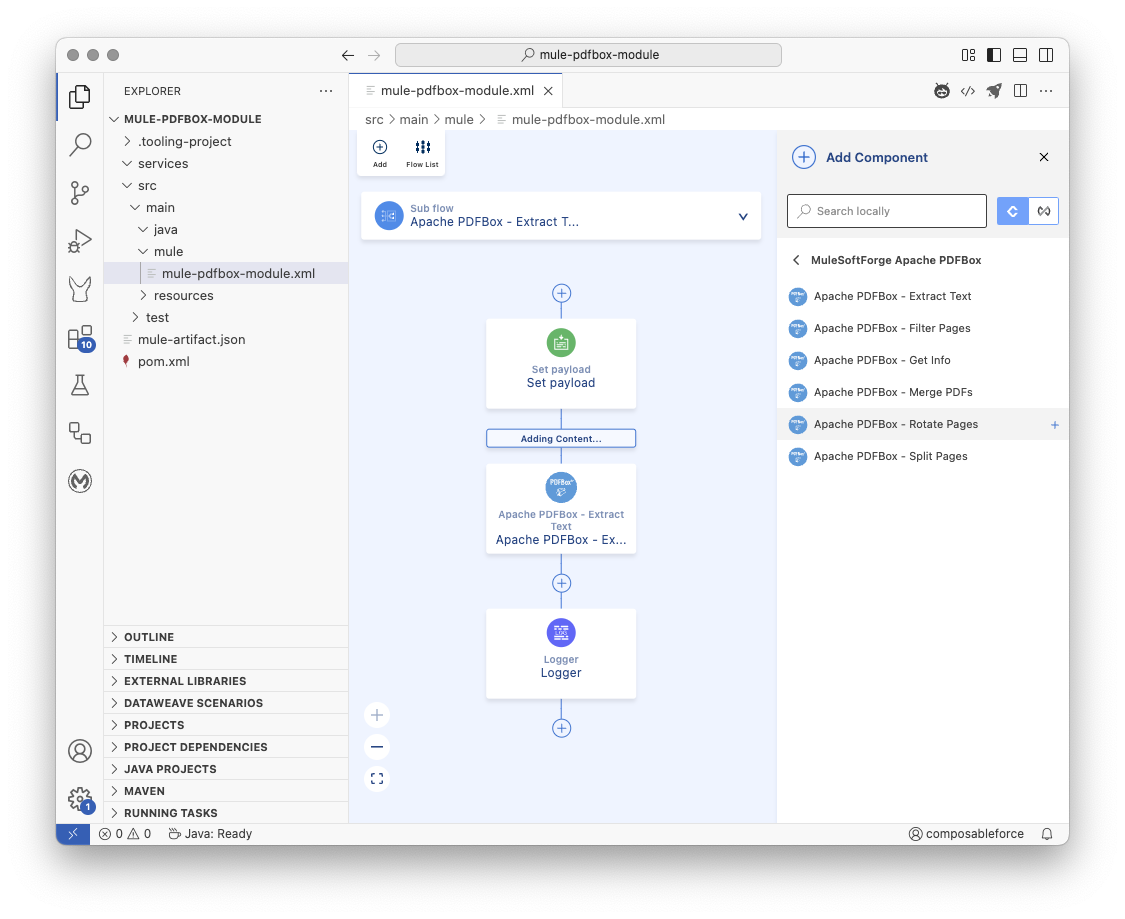
Task: Add Apache PDFBox - Merge PDFs component
Action: point(892,392)
